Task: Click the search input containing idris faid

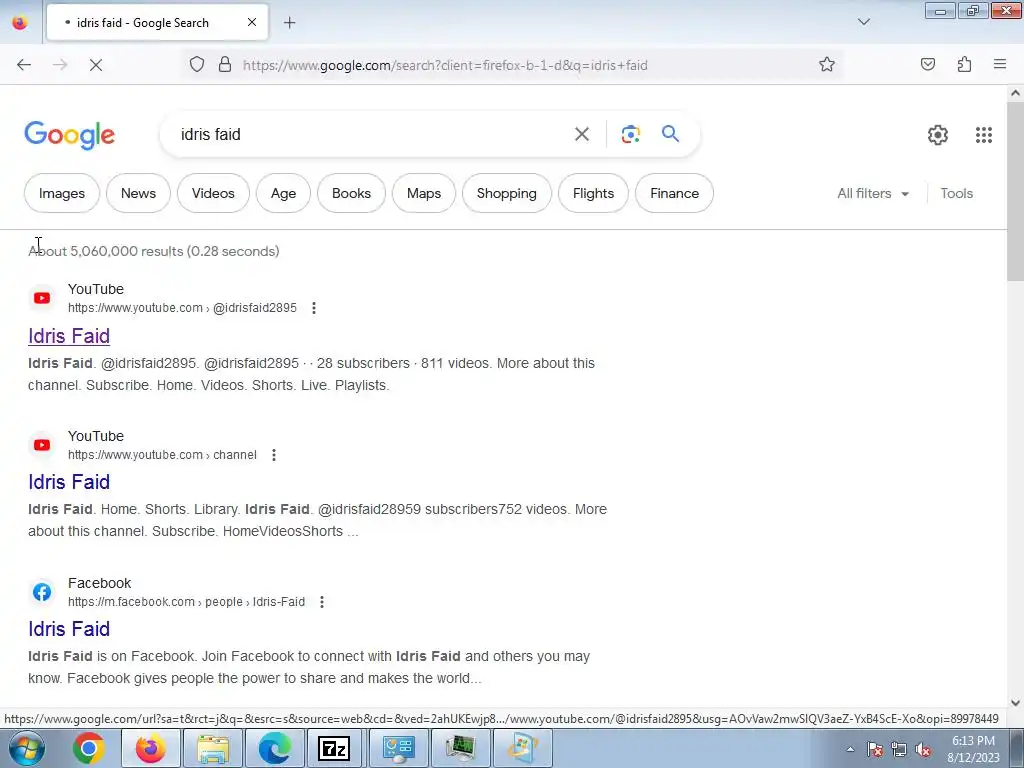Action: point(372,135)
